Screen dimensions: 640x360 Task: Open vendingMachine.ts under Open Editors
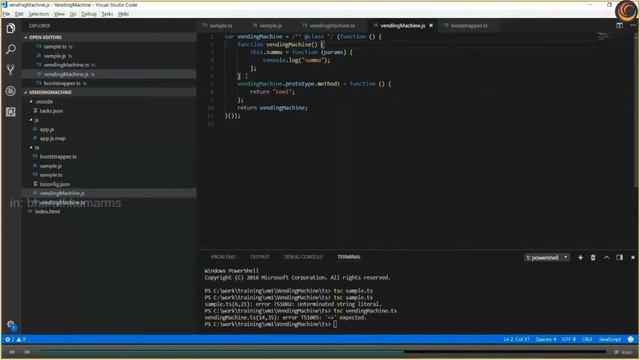point(66,65)
